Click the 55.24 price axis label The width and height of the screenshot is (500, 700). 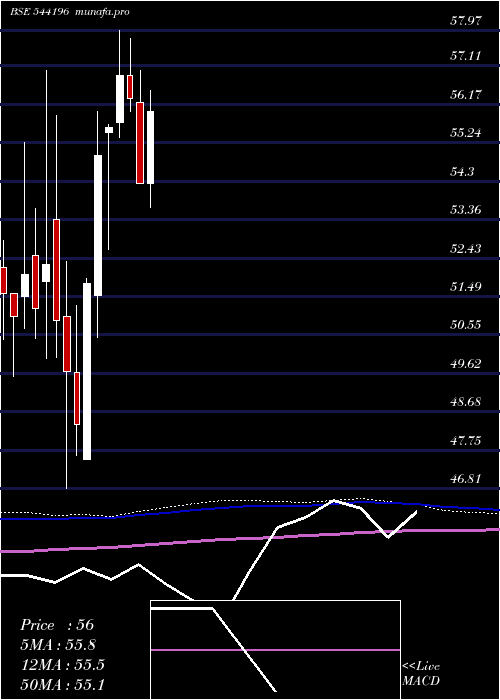click(465, 133)
